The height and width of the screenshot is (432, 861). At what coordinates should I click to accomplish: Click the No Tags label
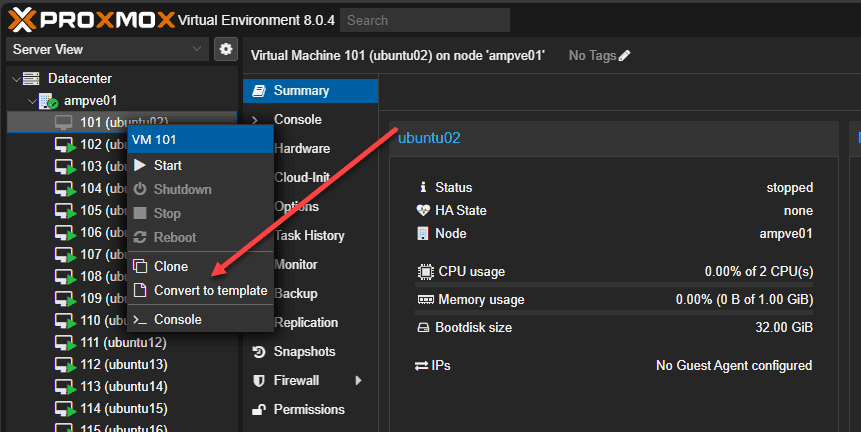(x=592, y=55)
